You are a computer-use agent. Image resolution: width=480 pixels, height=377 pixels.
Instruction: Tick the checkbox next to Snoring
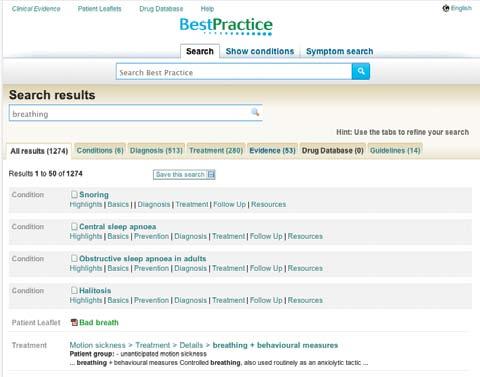coord(74,194)
